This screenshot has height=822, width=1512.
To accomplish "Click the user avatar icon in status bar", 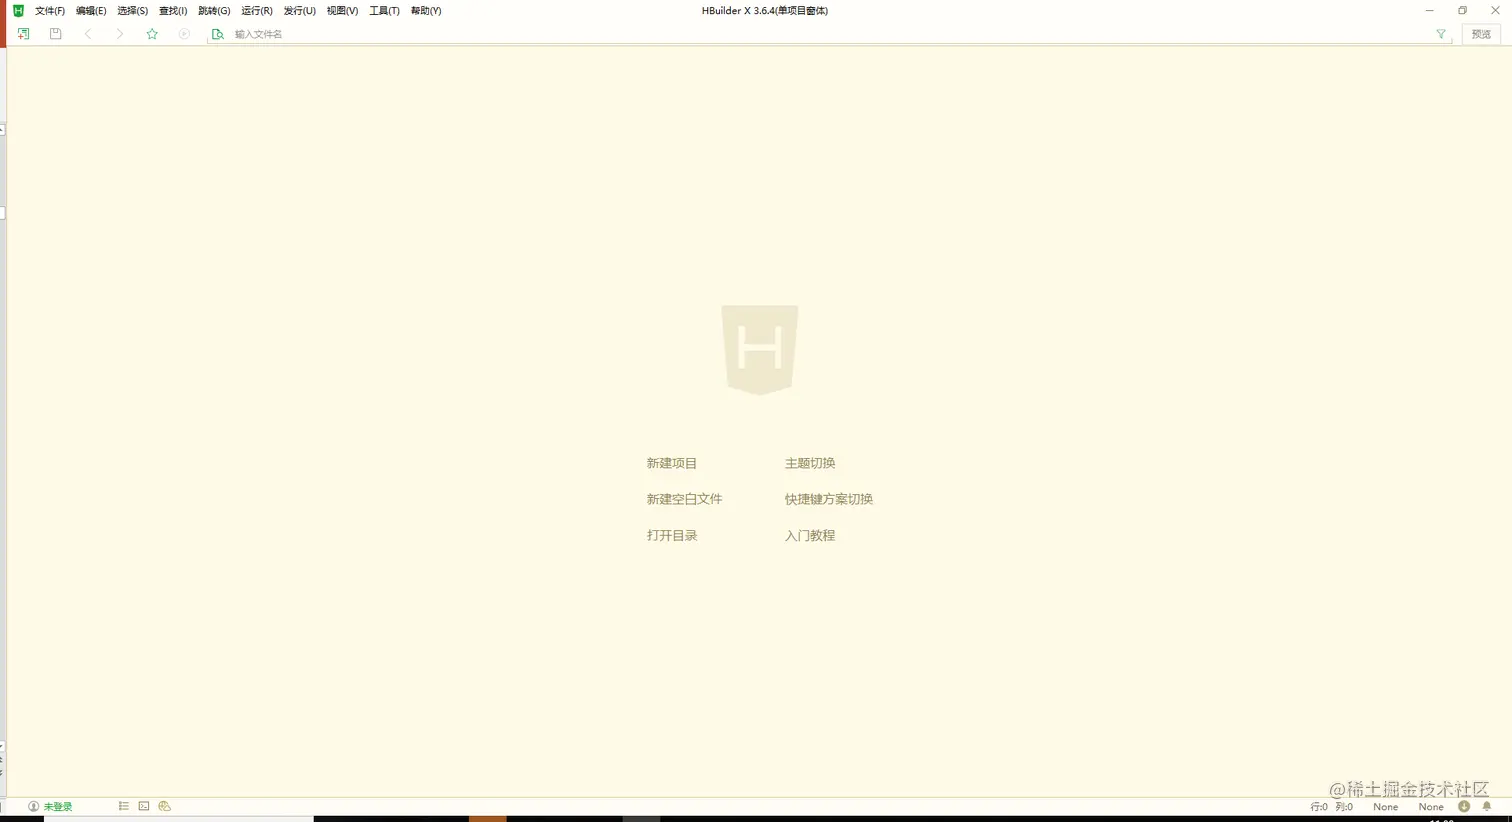I will click(x=33, y=806).
